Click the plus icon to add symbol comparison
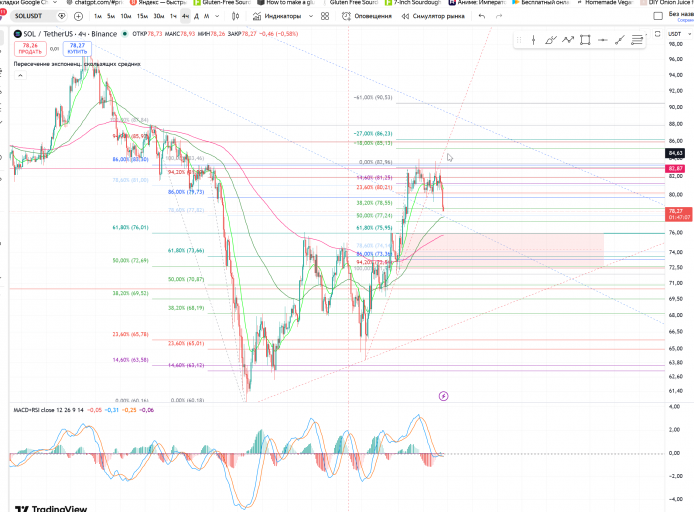The height and width of the screenshot is (512, 694). point(78,16)
